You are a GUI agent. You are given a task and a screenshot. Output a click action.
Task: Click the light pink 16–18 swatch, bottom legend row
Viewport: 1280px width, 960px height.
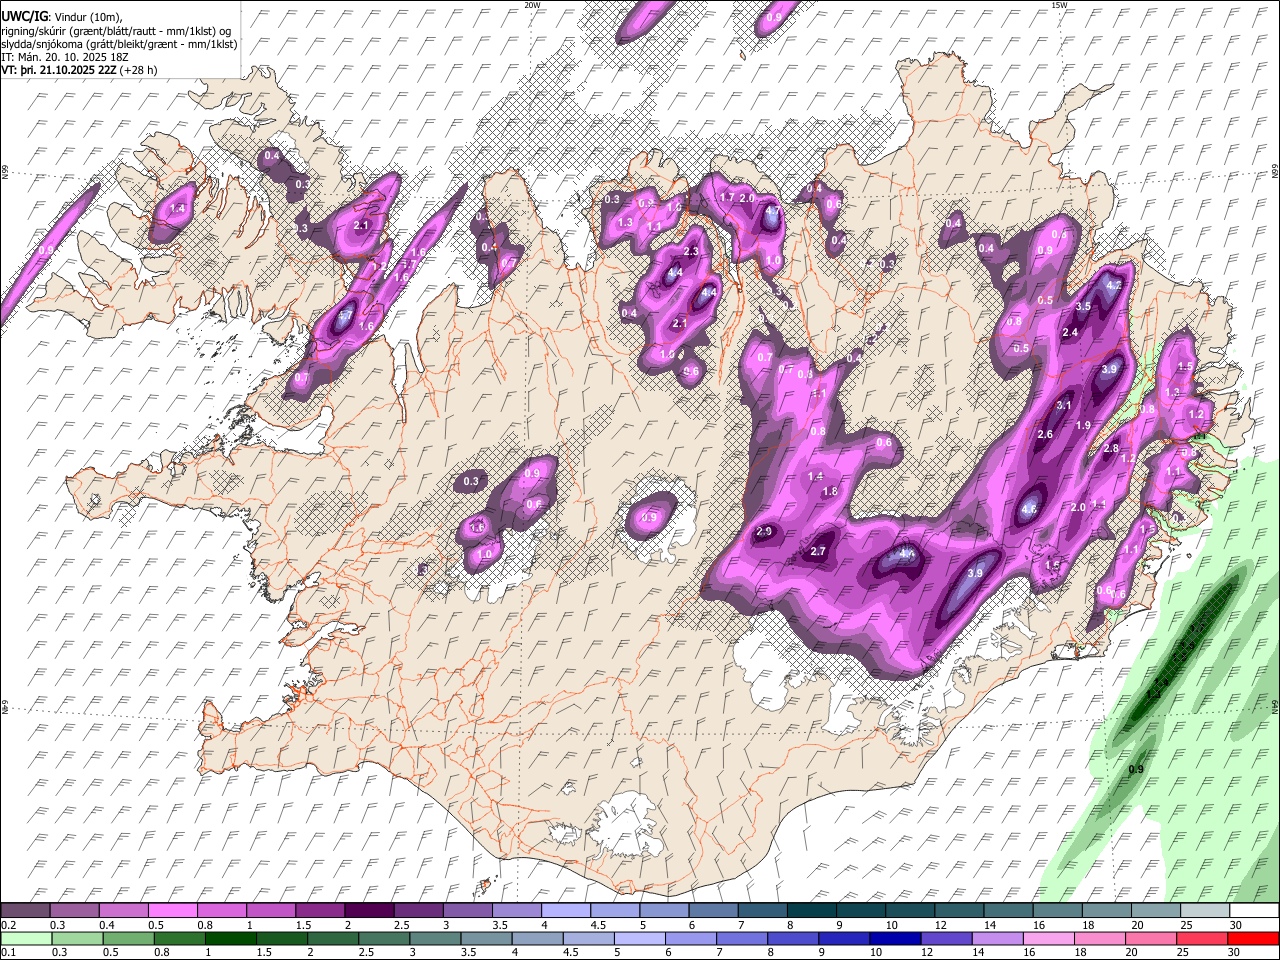pos(1049,938)
